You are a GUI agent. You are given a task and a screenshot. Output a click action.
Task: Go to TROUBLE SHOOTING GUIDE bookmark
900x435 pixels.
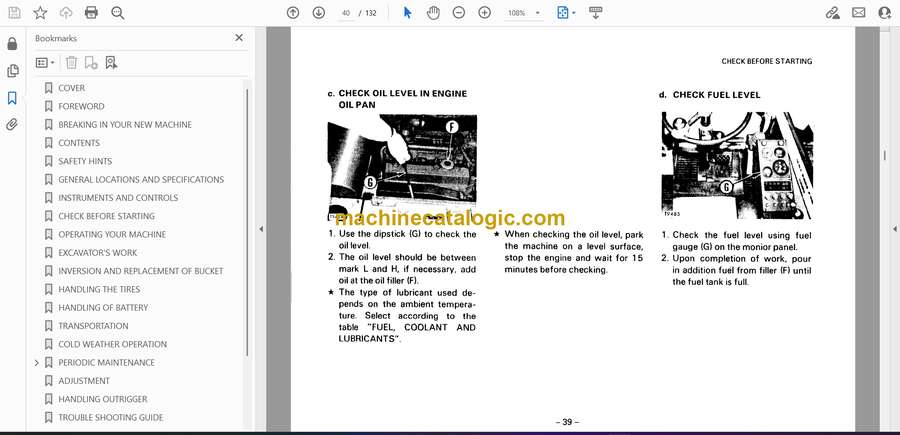[110, 418]
